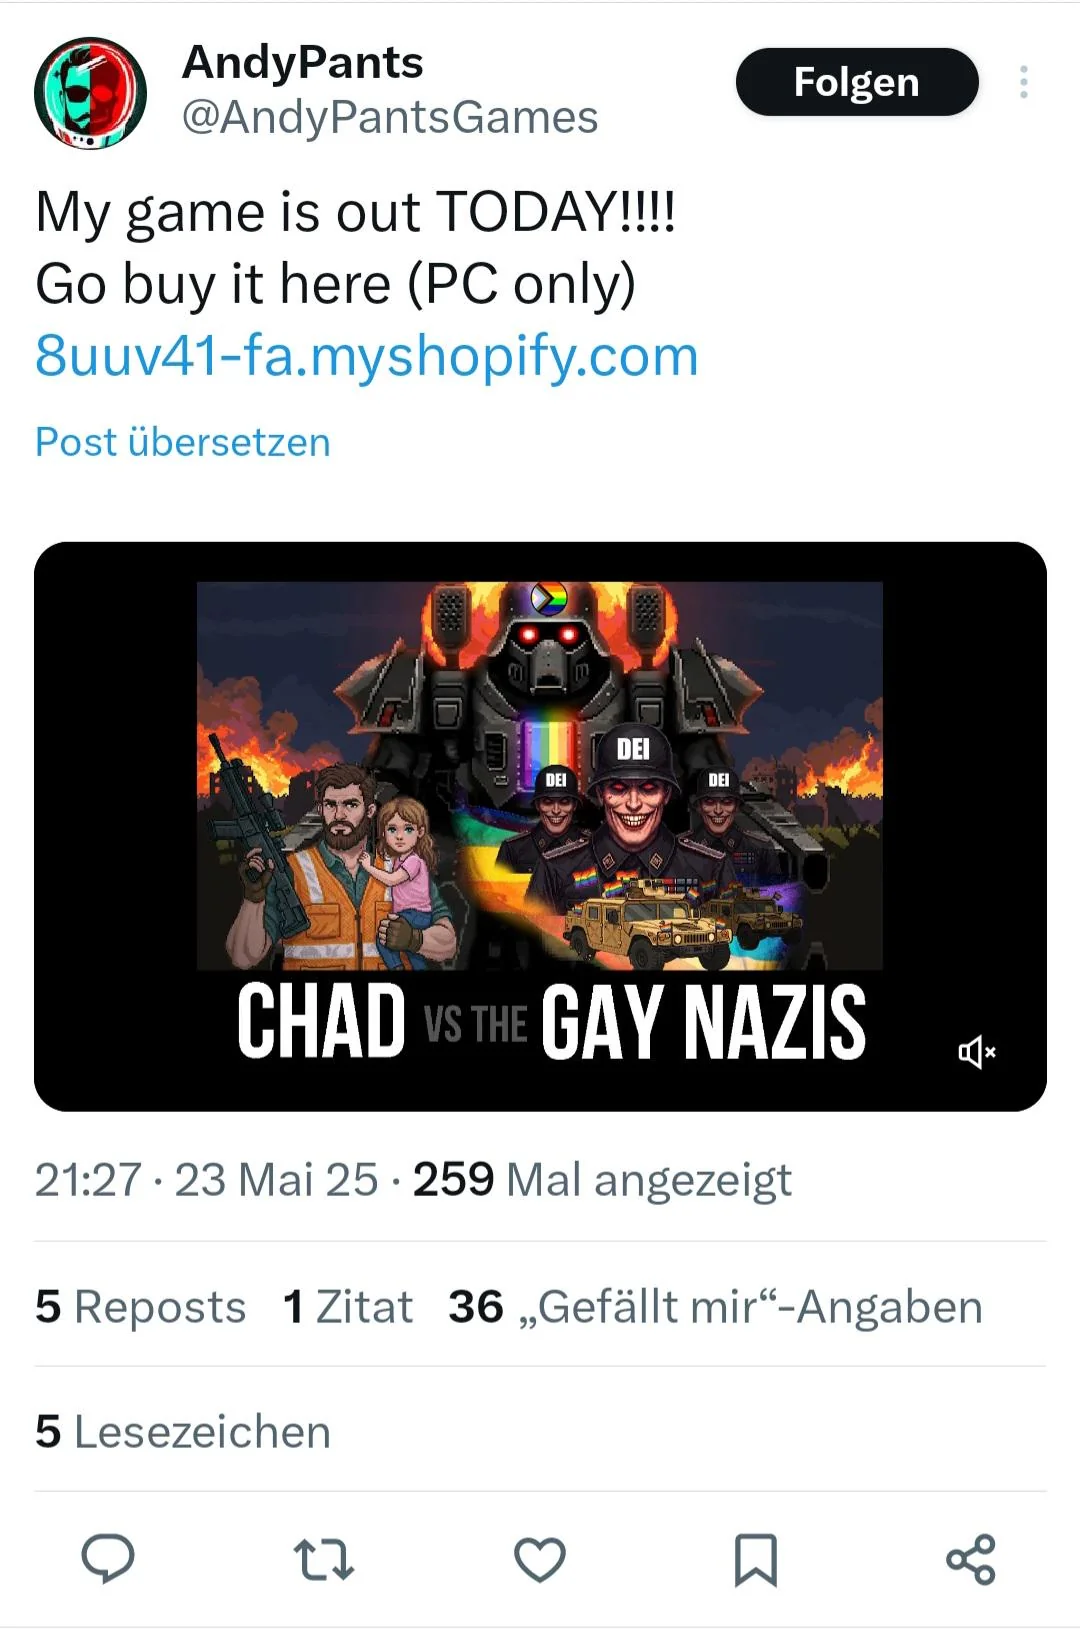View the 5 Reposts list

point(140,1306)
